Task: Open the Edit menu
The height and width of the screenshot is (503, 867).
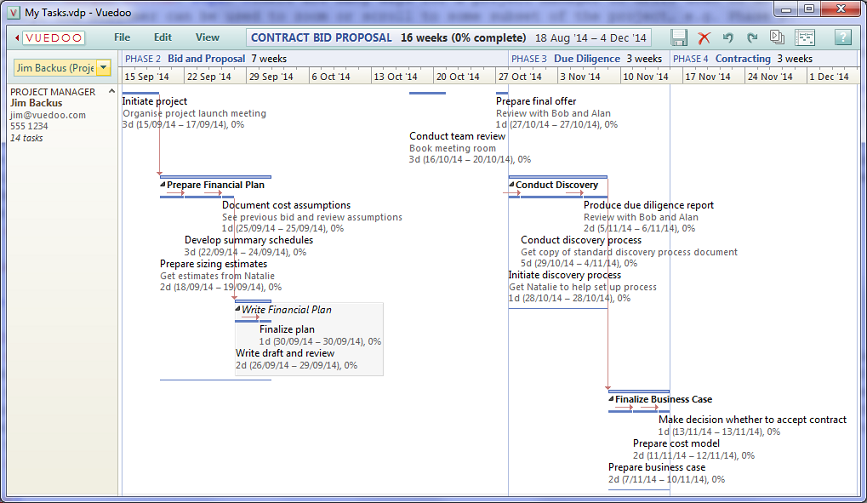Action: pos(162,37)
